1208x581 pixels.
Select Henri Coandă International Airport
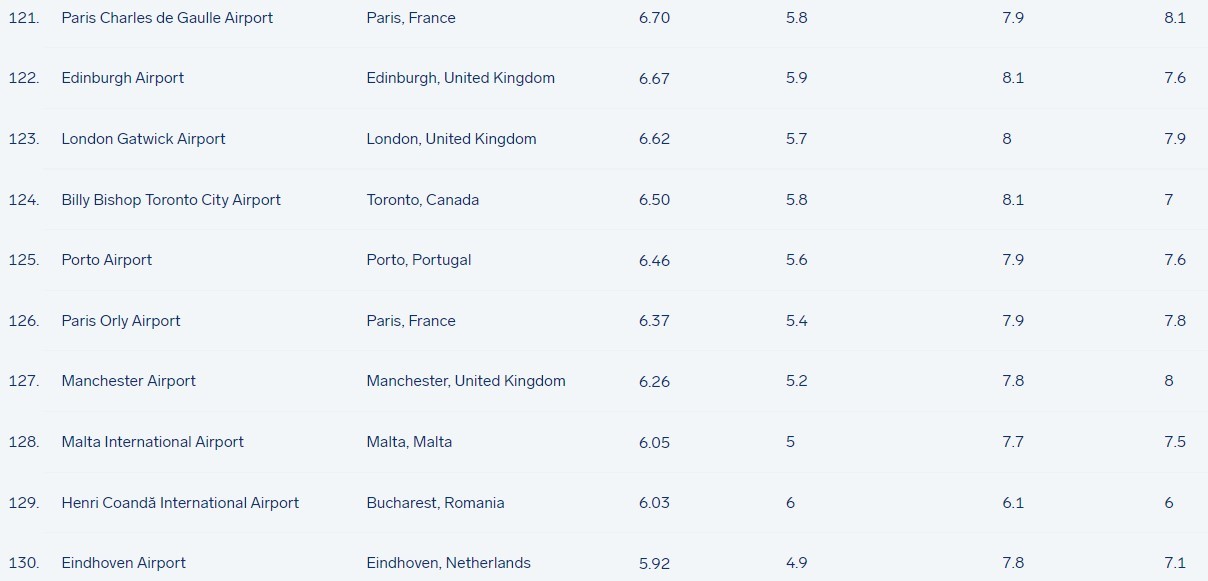(x=180, y=503)
